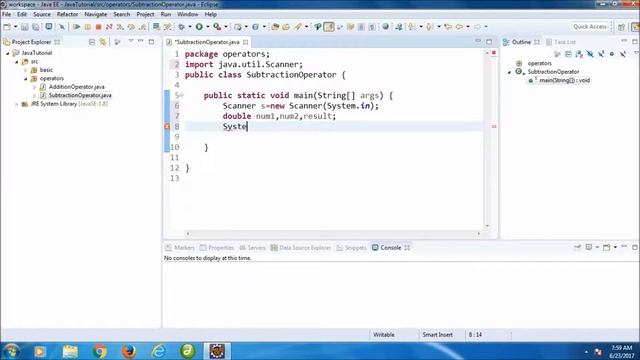This screenshot has width=640, height=360.
Task: Toggle Hide Local Types in Outline toolbar
Action: tap(622, 54)
